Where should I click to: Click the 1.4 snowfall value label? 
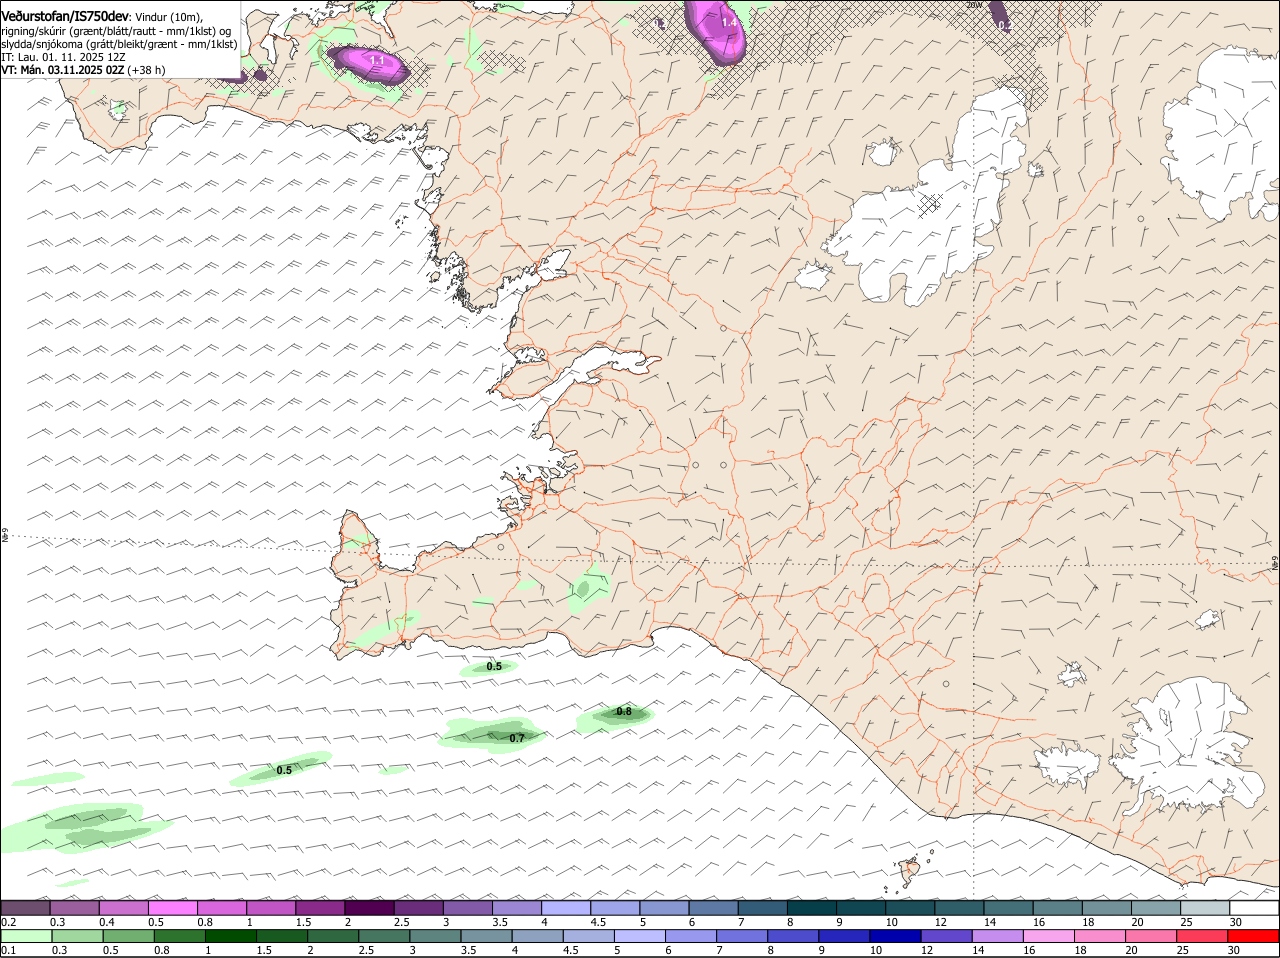pyautogui.click(x=729, y=22)
